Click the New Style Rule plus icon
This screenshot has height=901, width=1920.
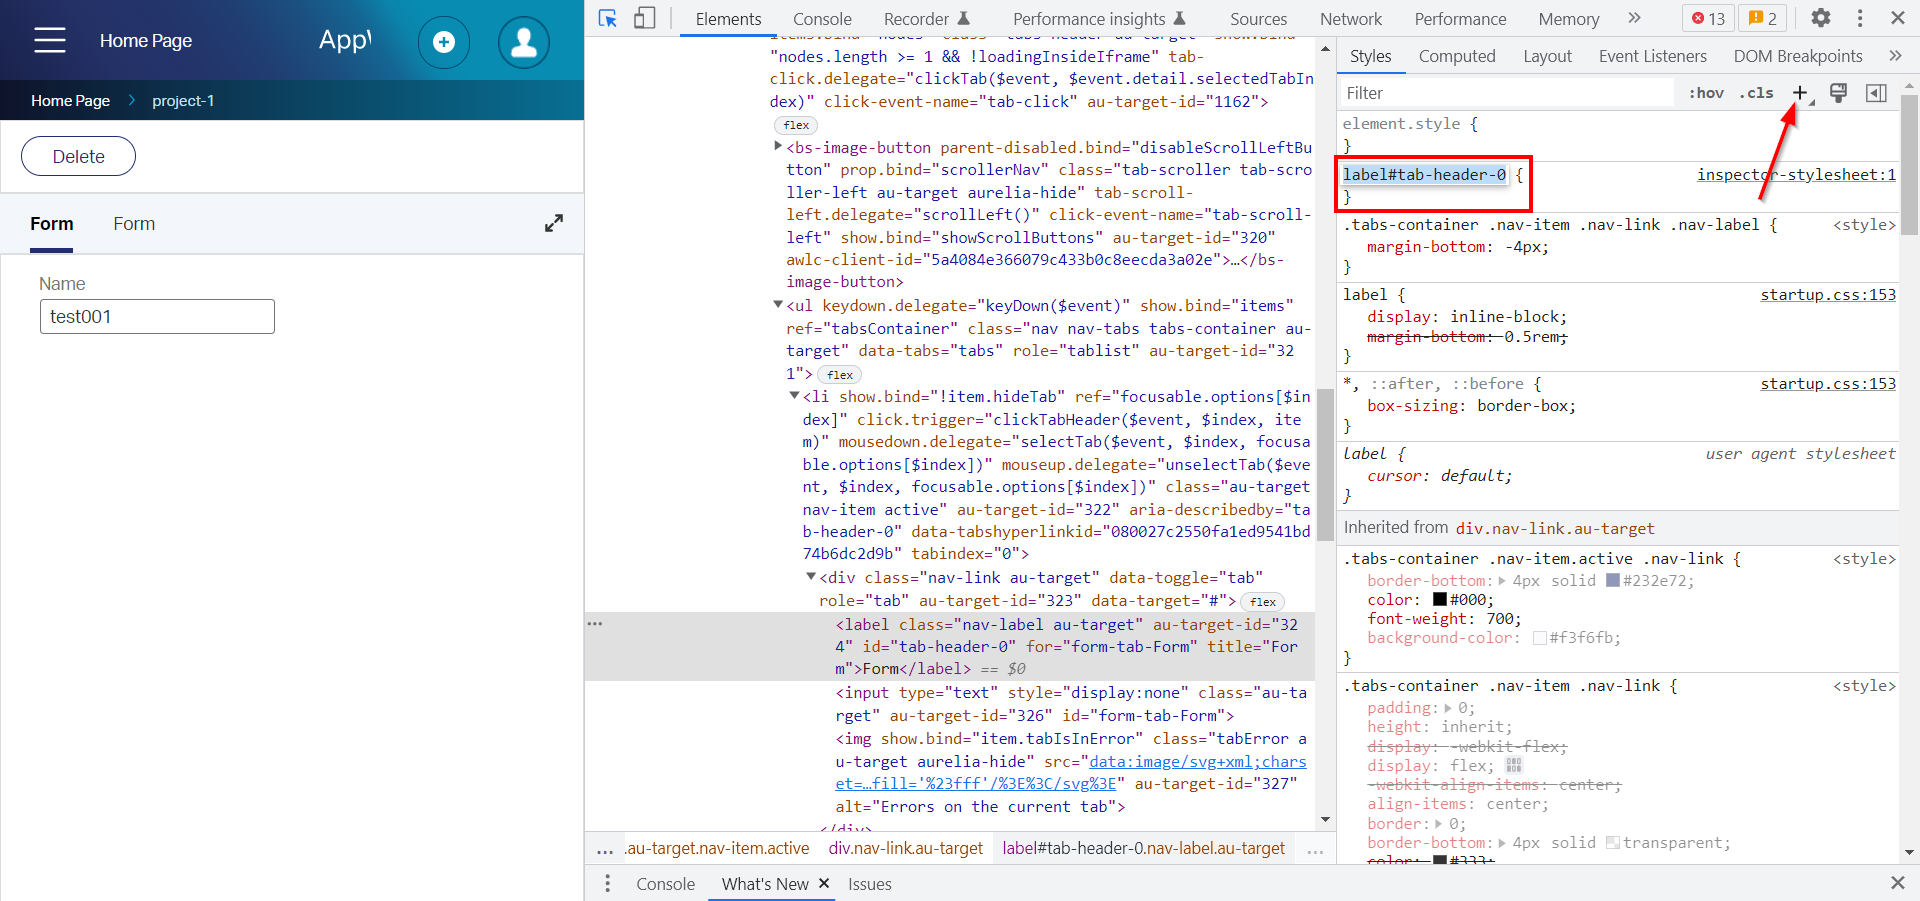pyautogui.click(x=1799, y=93)
